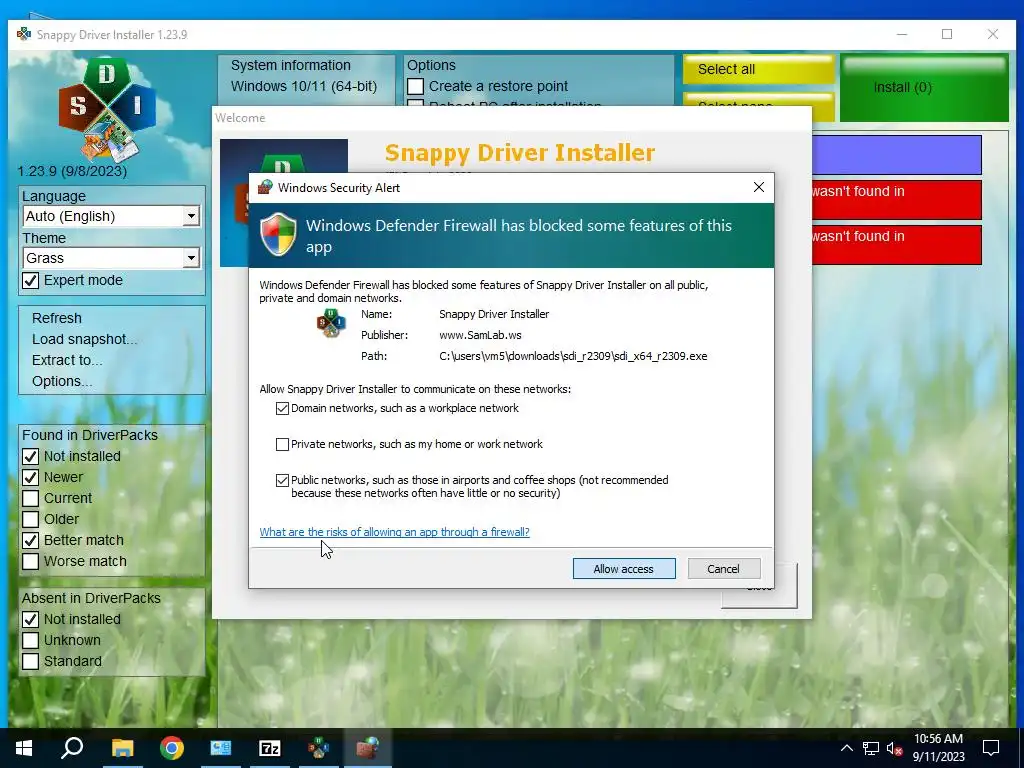Click the version text 1.23.9 (9/8/2023)

(72, 171)
